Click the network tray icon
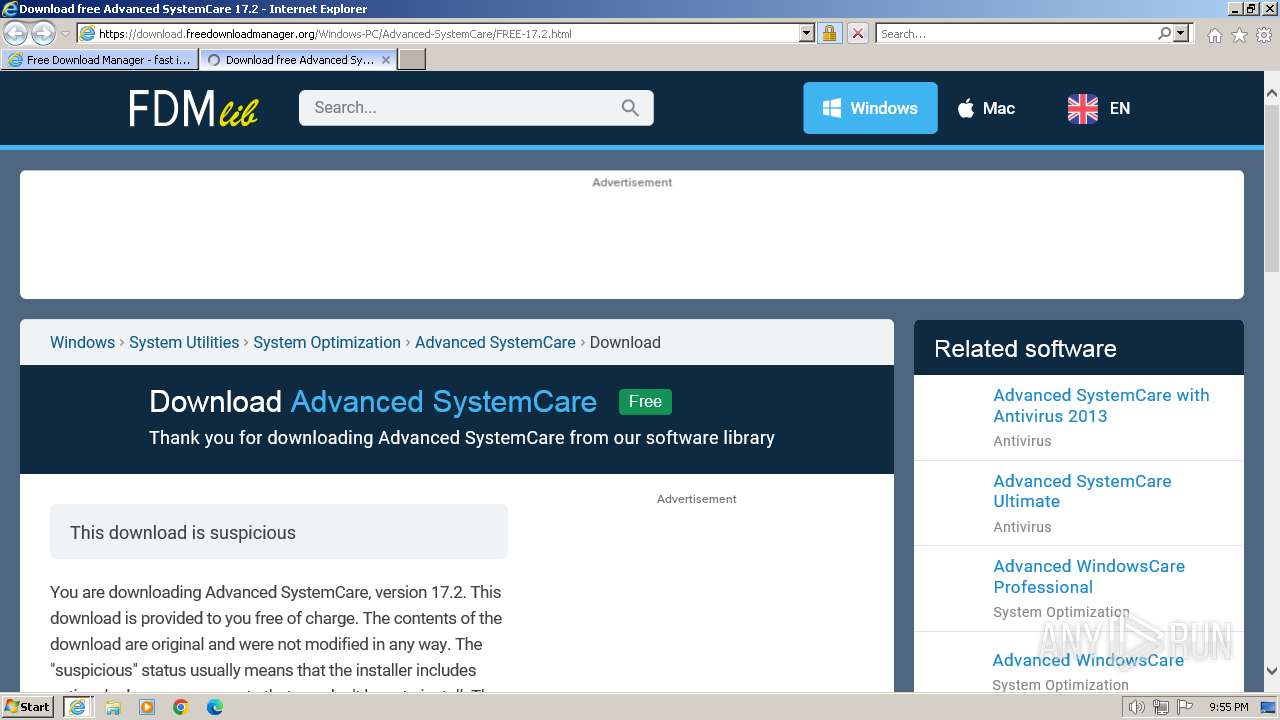This screenshot has width=1280, height=720. (x=1161, y=707)
